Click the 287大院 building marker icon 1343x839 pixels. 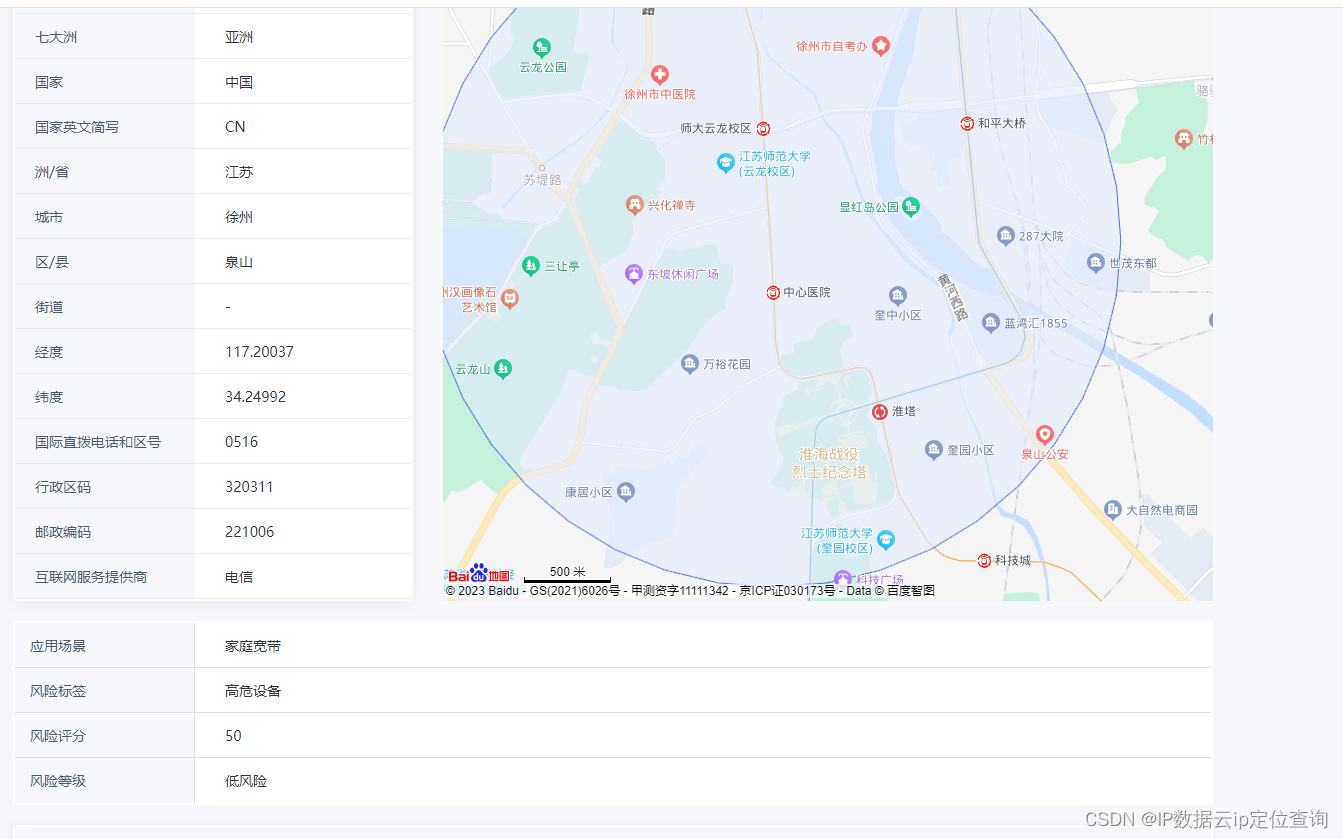pos(1006,235)
